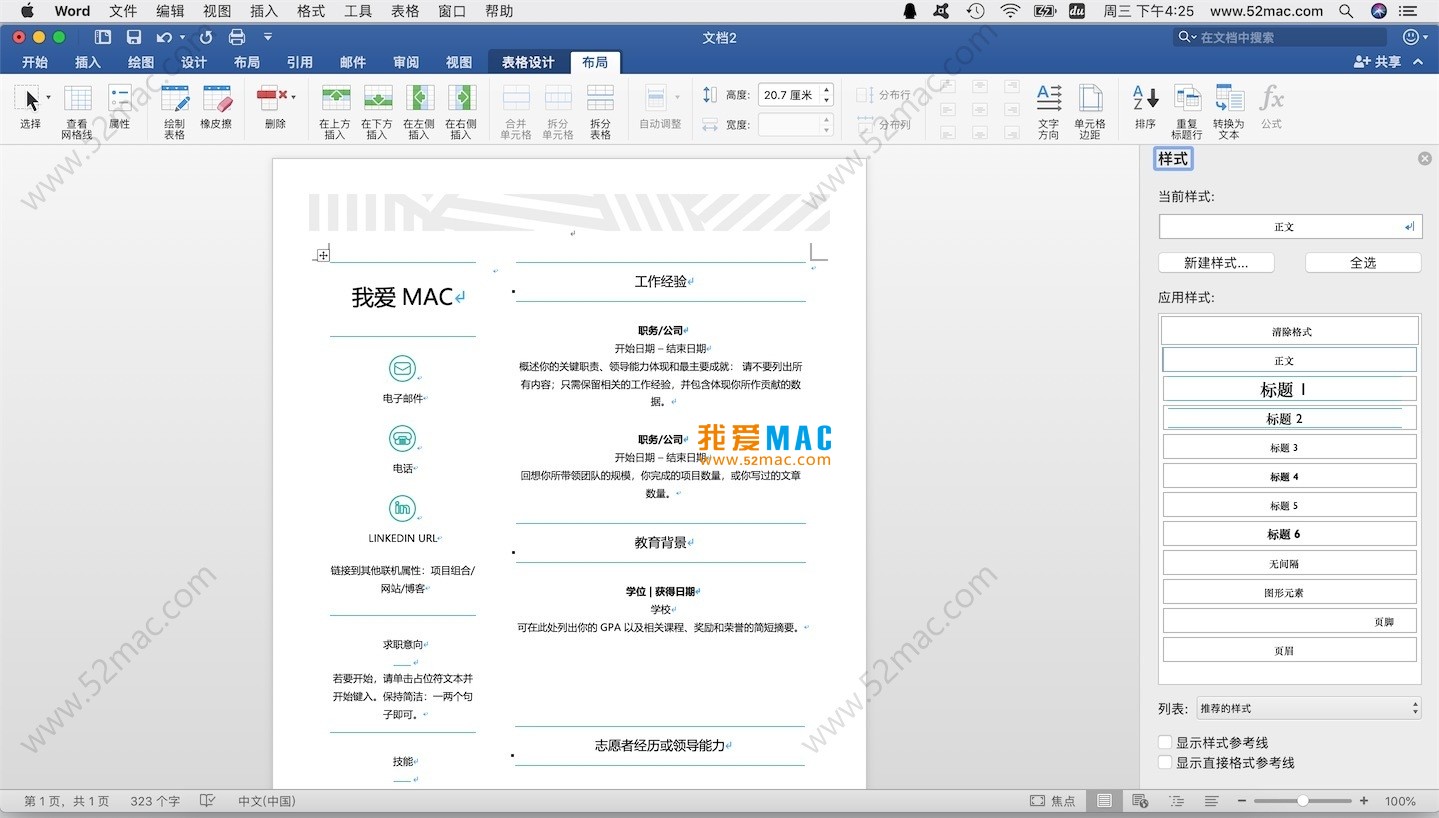Open the Customize Quick Access dropdown
The width and height of the screenshot is (1439, 818).
pyautogui.click(x=267, y=37)
